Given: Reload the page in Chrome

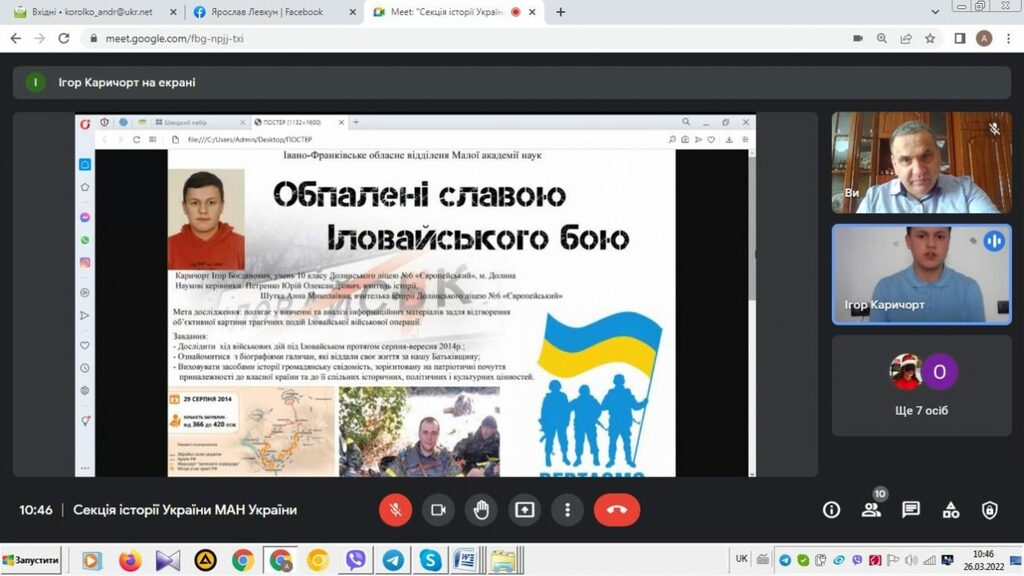Looking at the screenshot, I should click(64, 38).
